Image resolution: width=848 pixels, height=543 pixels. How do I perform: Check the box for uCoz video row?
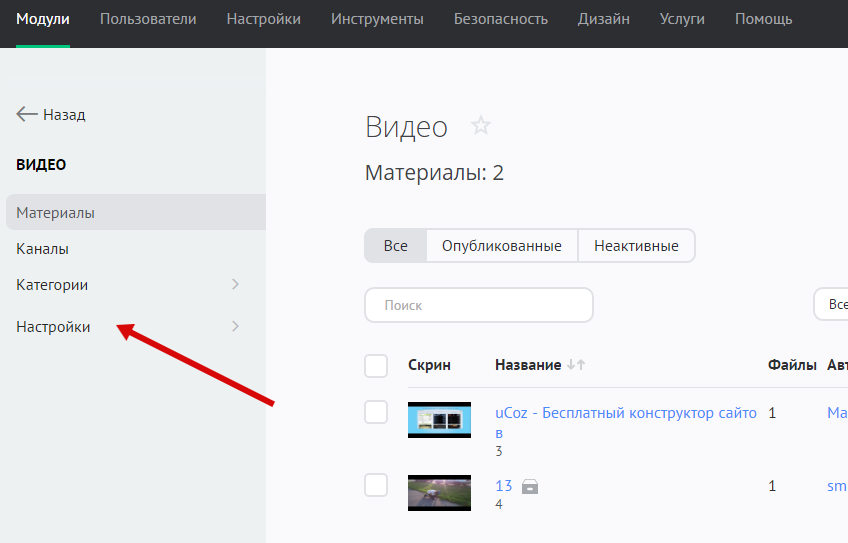pyautogui.click(x=376, y=411)
